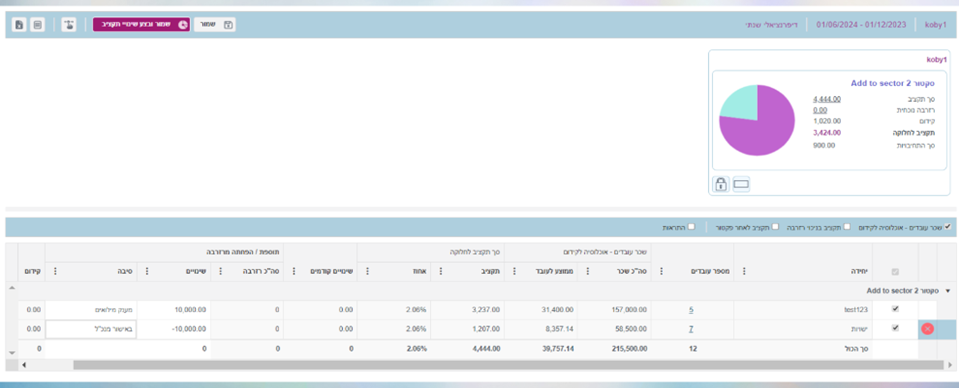The width and height of the screenshot is (959, 388).
Task: Click the reason input field with באישור מנכ"ל
Action: click(91, 329)
